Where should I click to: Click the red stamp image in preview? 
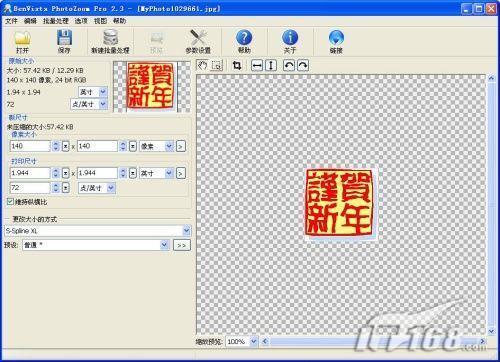tap(341, 203)
